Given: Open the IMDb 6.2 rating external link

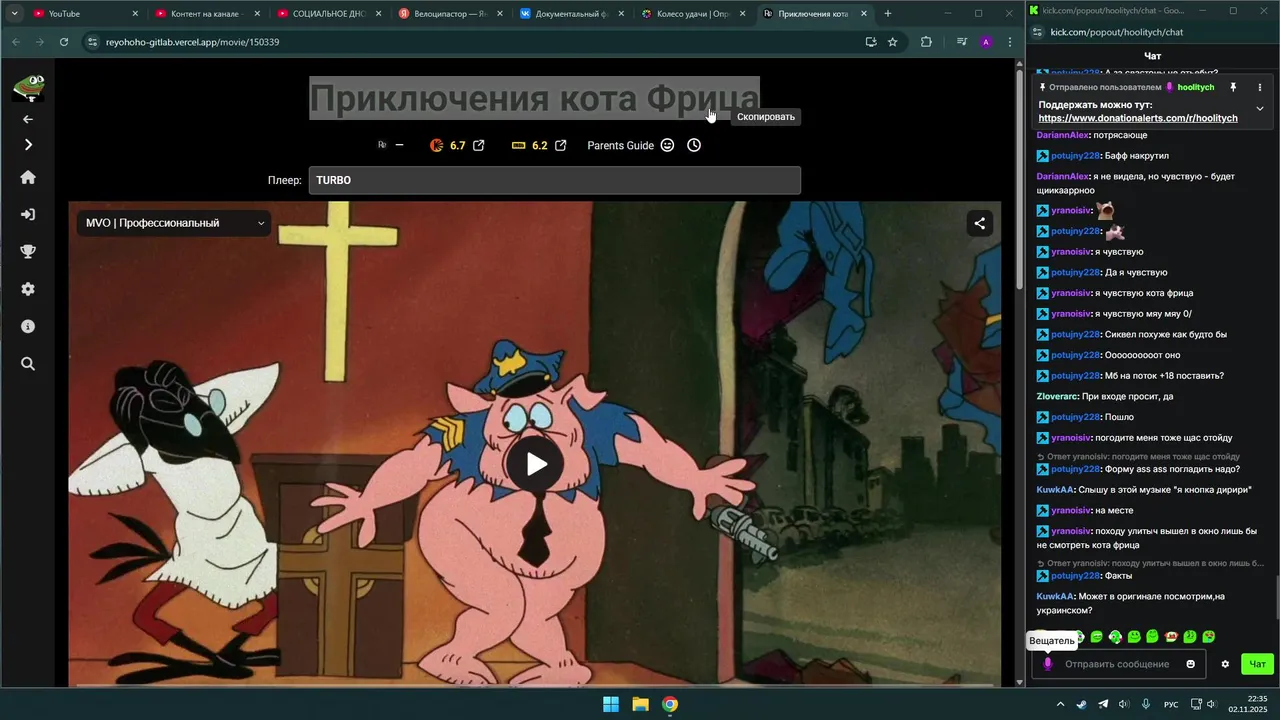Looking at the screenshot, I should 561,145.
